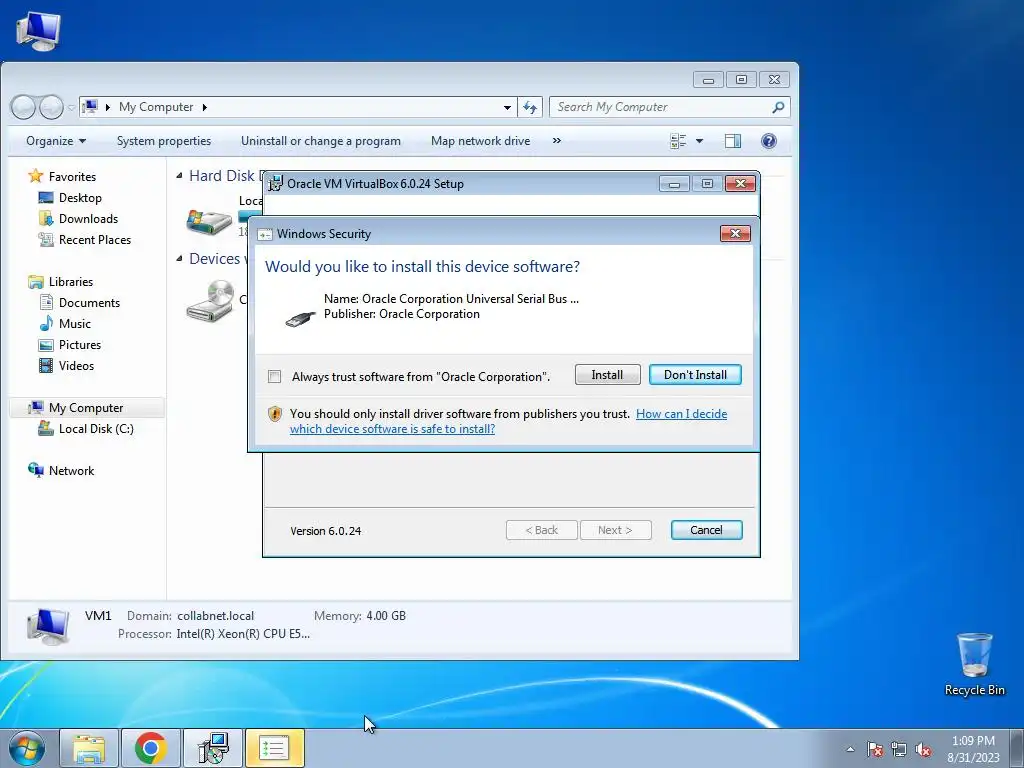This screenshot has height=768, width=1024.
Task: Open Pictures library in navigation pane
Action: pyautogui.click(x=80, y=344)
